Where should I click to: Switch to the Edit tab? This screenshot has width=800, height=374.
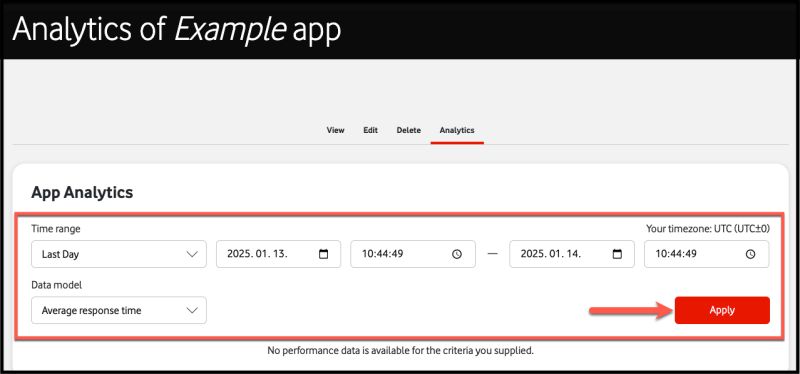[370, 130]
